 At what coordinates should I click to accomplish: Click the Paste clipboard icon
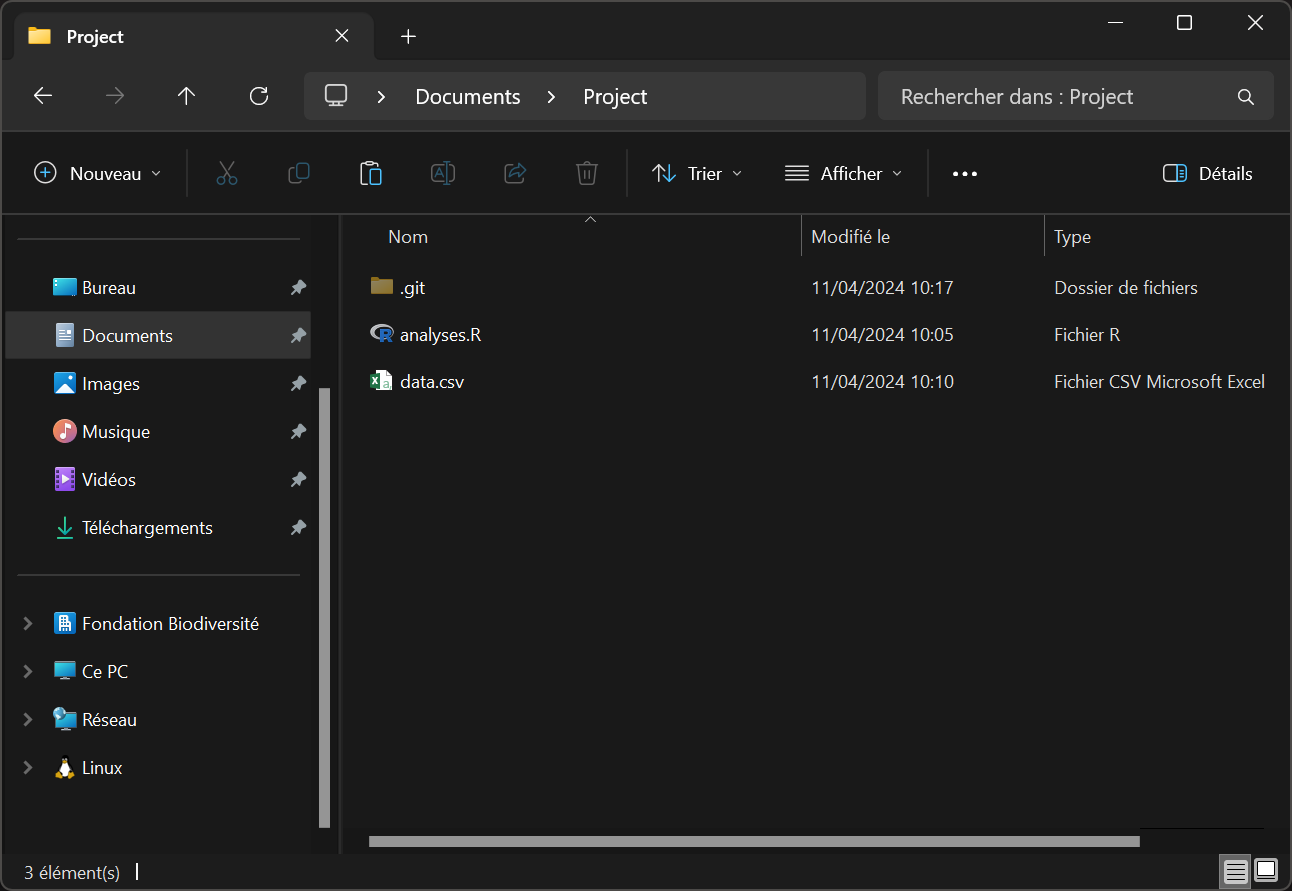[x=371, y=173]
